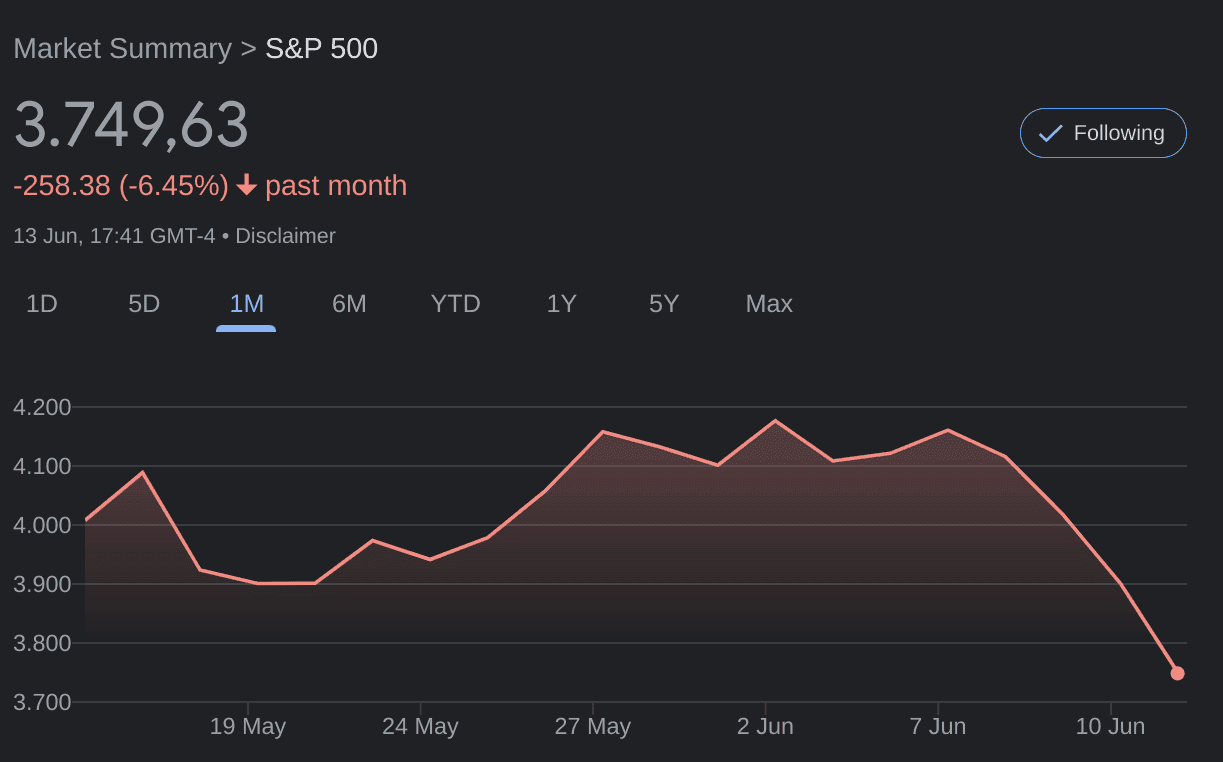Click the S&P 500 title
1223x762 pixels.
tap(321, 49)
